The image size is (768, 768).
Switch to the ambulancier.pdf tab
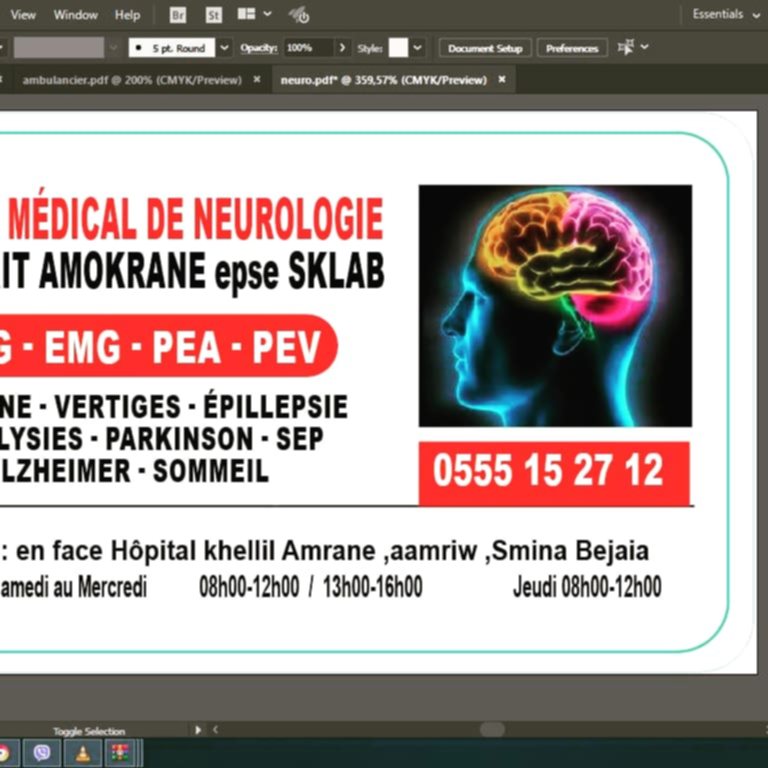[131, 80]
